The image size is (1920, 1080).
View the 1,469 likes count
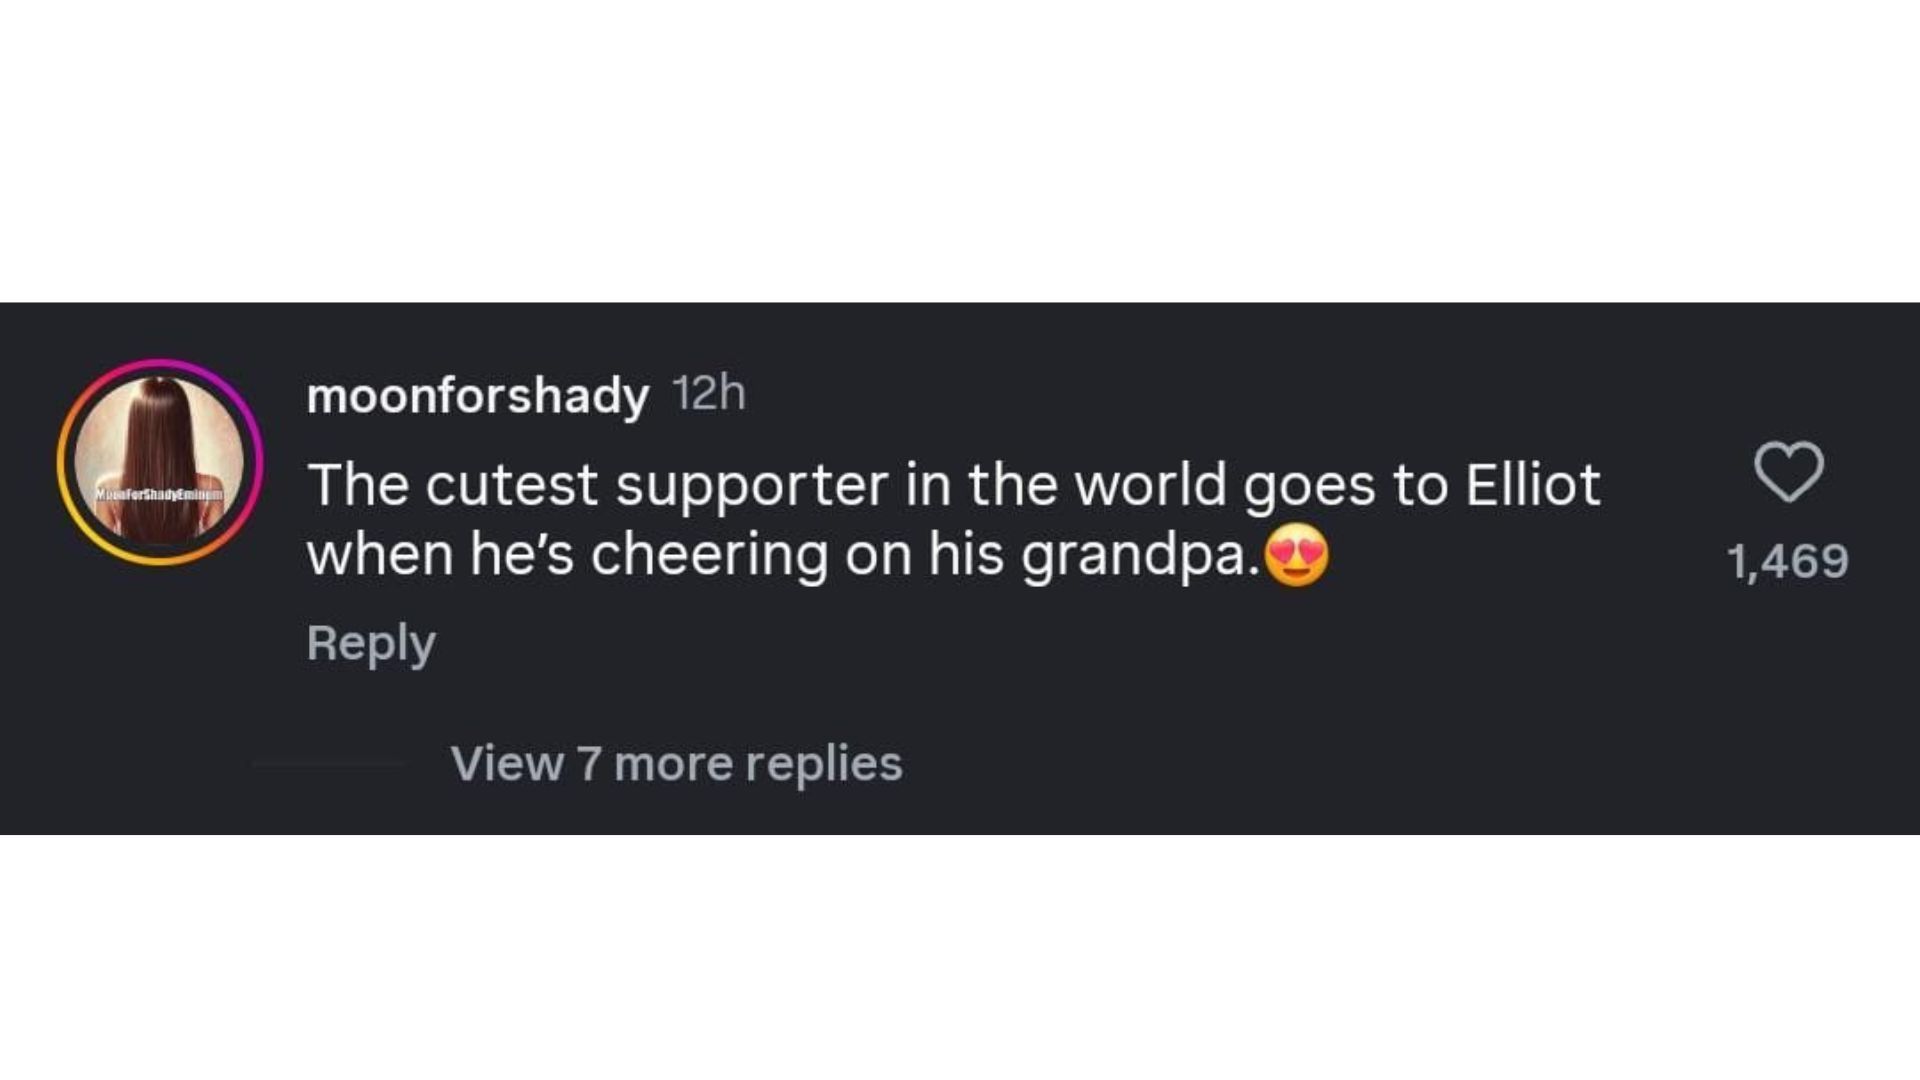[1788, 561]
